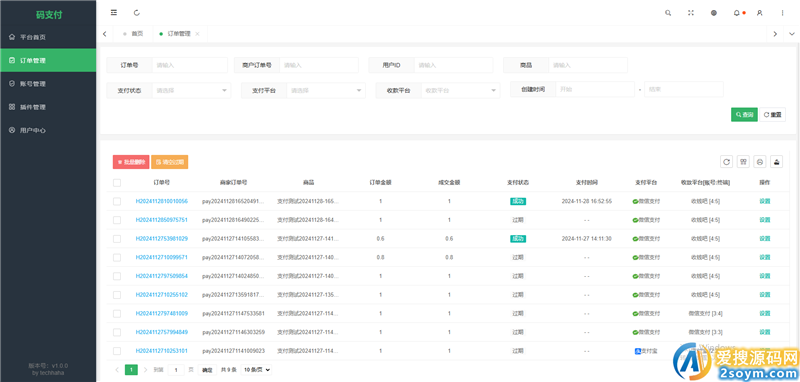The width and height of the screenshot is (800, 382).
Task: Click payment time 2024-11-28 16:52:55
Action: pos(587,201)
